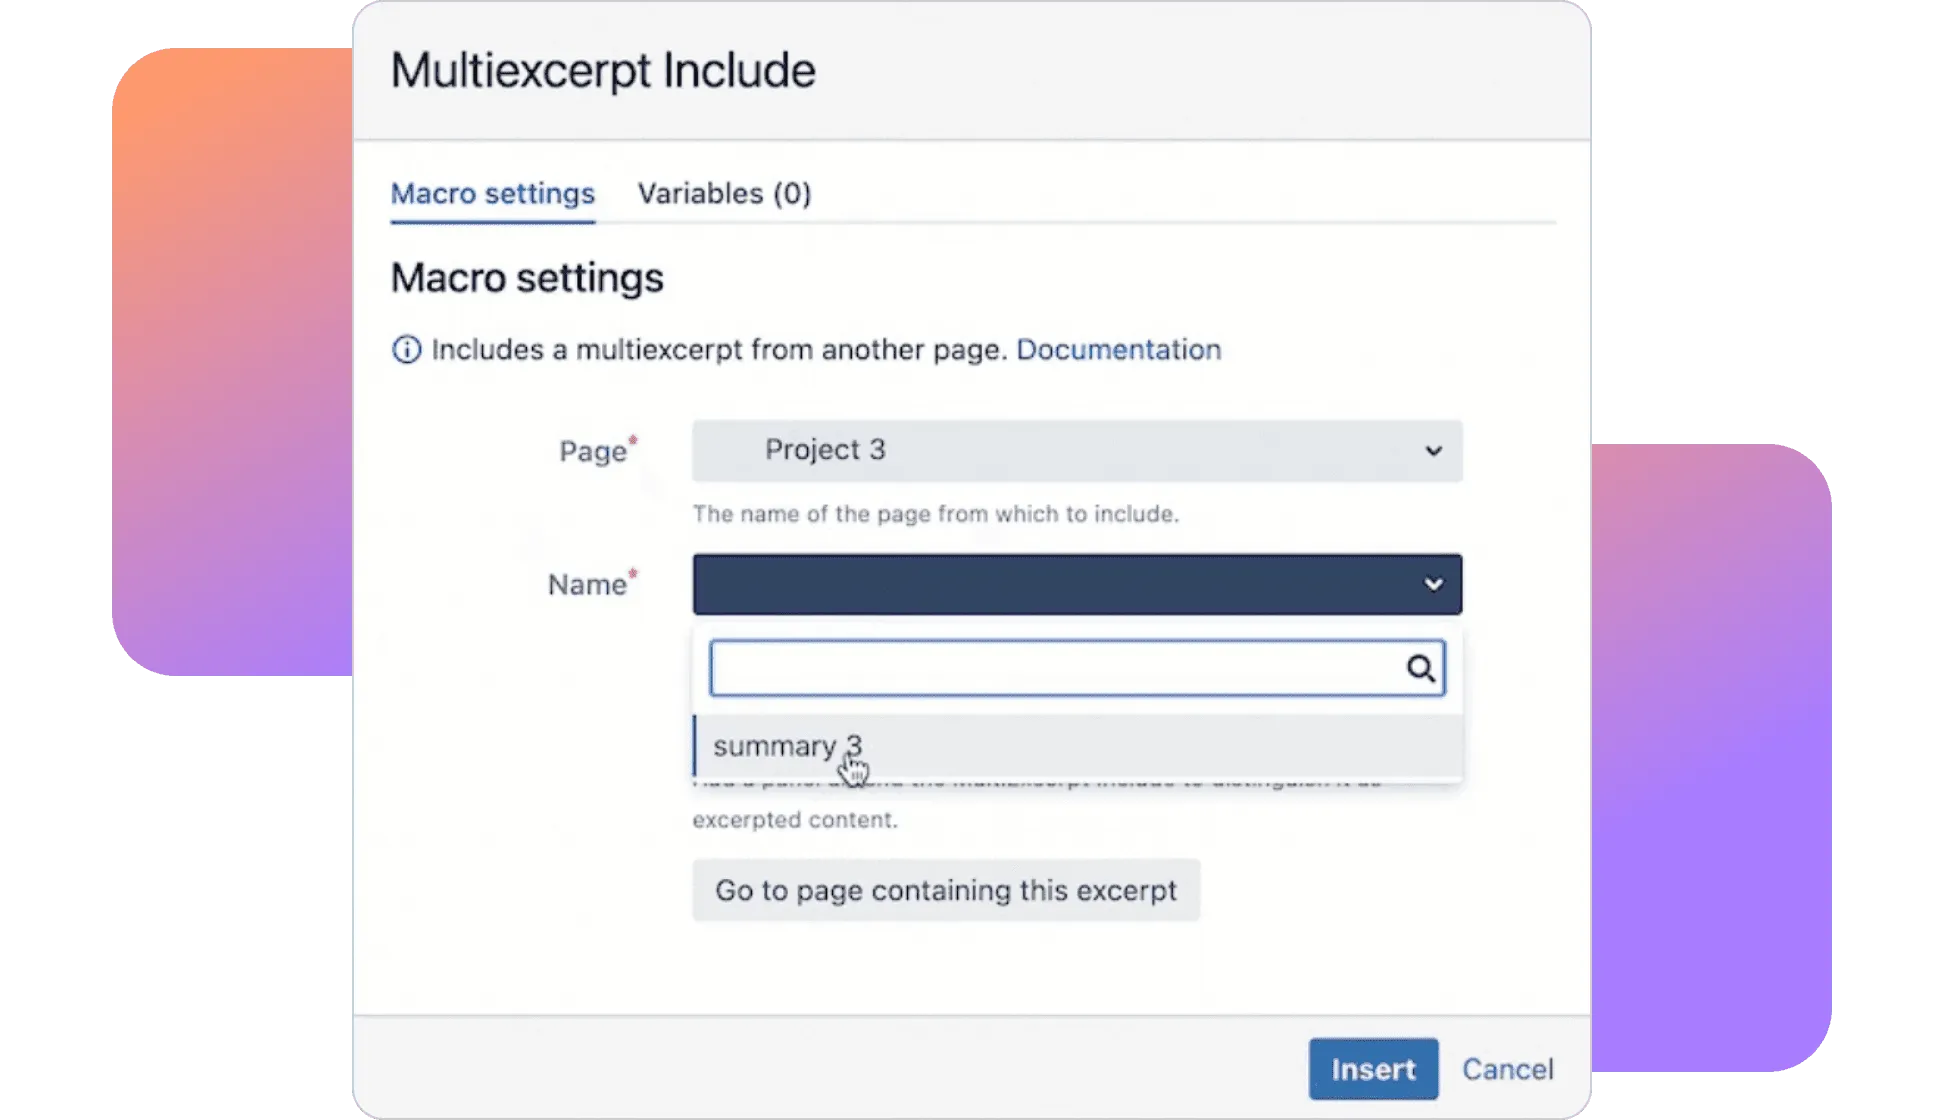Image resolution: width=1944 pixels, height=1120 pixels.
Task: Cancel the Multiexcerpt Include dialog
Action: pyautogui.click(x=1507, y=1069)
